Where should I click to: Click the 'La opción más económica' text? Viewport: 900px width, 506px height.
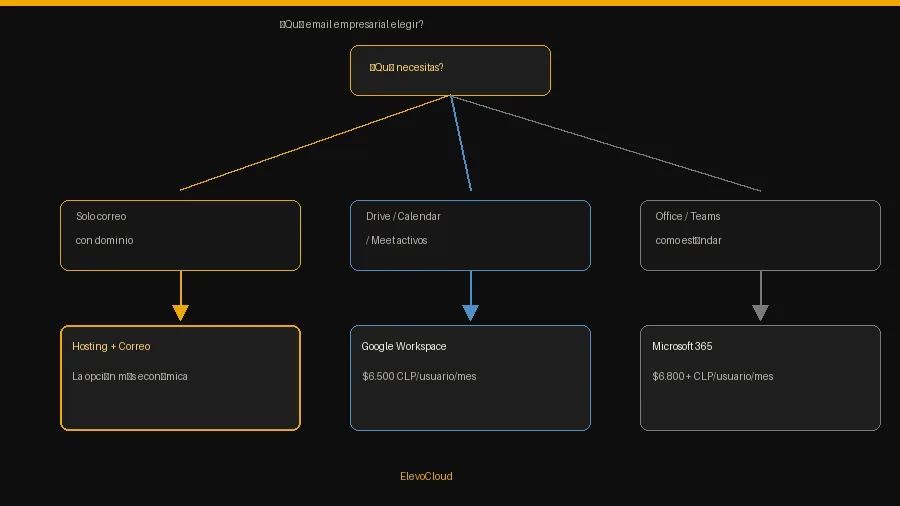click(x=130, y=376)
